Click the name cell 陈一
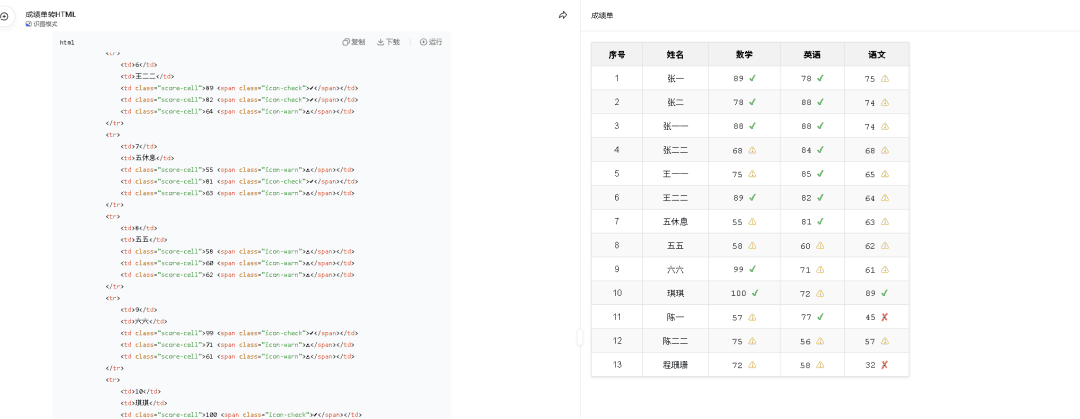Image resolution: width=1080 pixels, height=419 pixels. tap(676, 317)
